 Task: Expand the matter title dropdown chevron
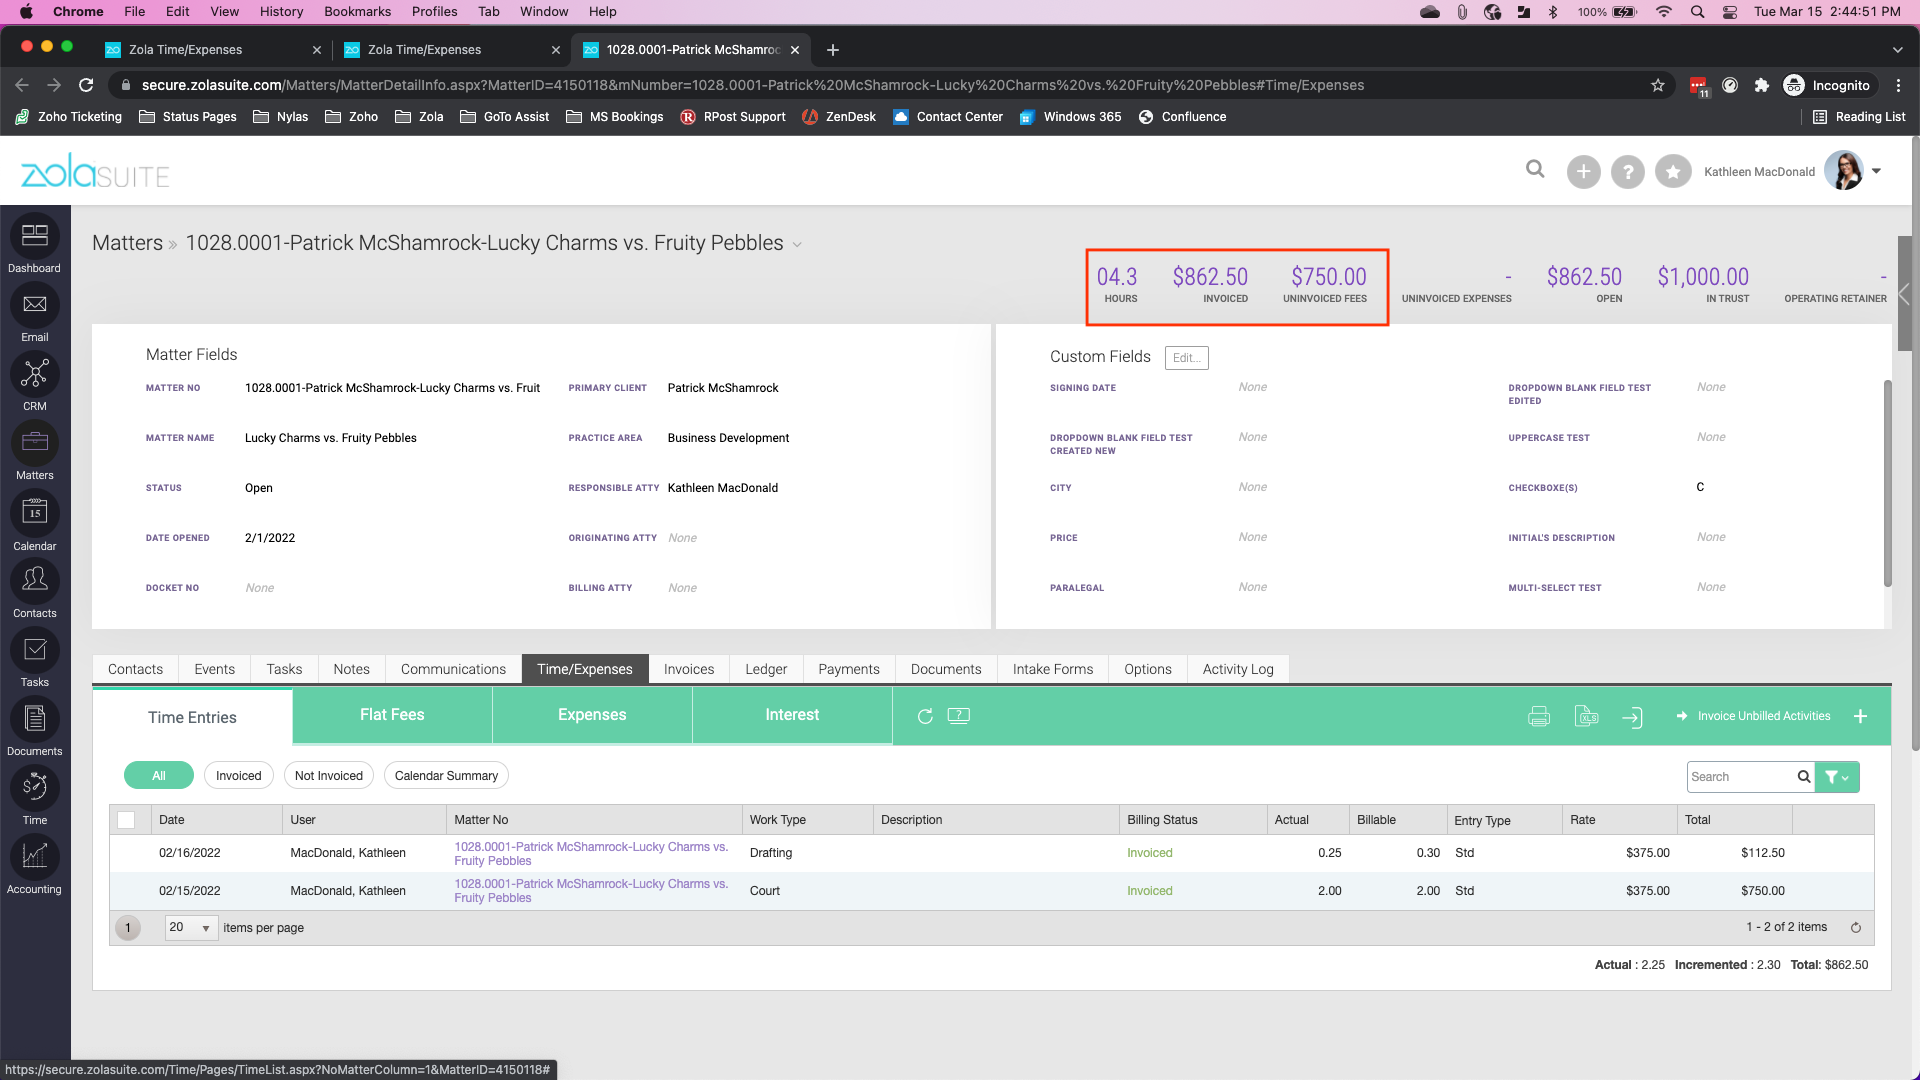click(x=797, y=245)
